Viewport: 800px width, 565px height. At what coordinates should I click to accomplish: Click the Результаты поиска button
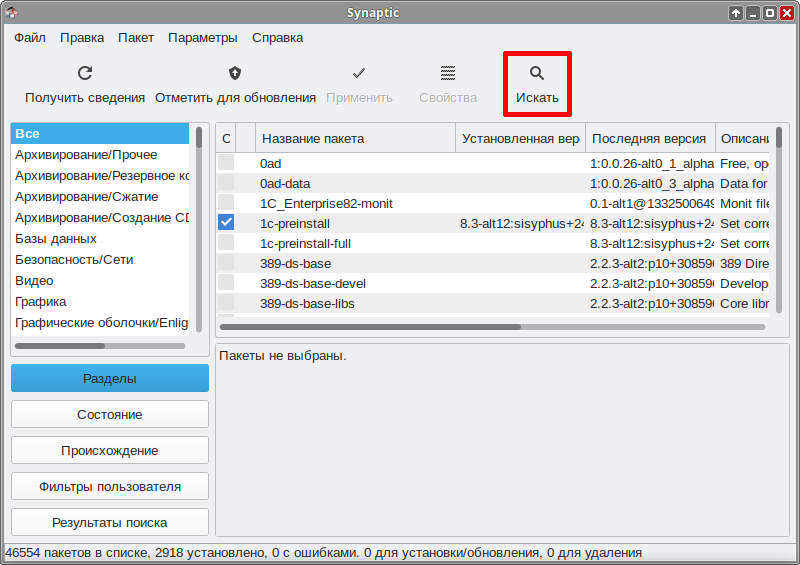point(110,522)
